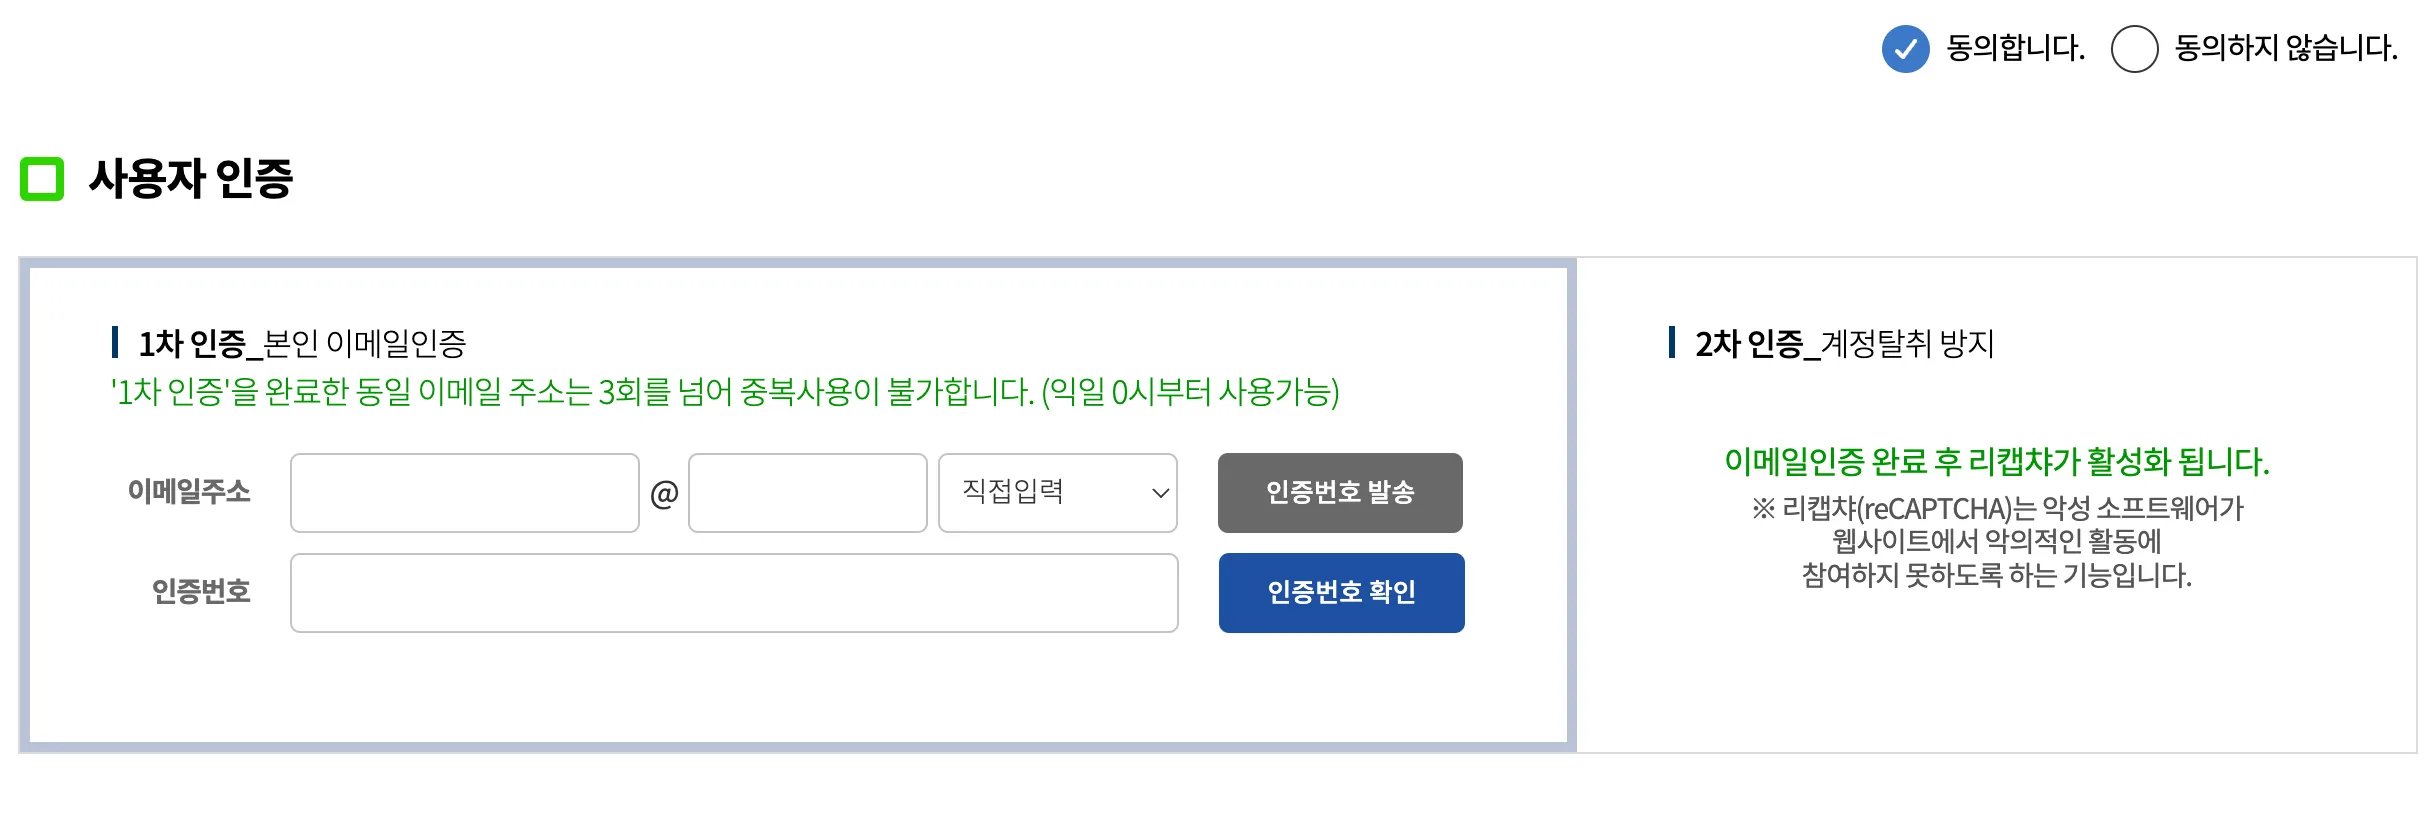Select the 동의하지 않습니다 radio button
This screenshot has height=840, width=2436.
(x=2134, y=49)
